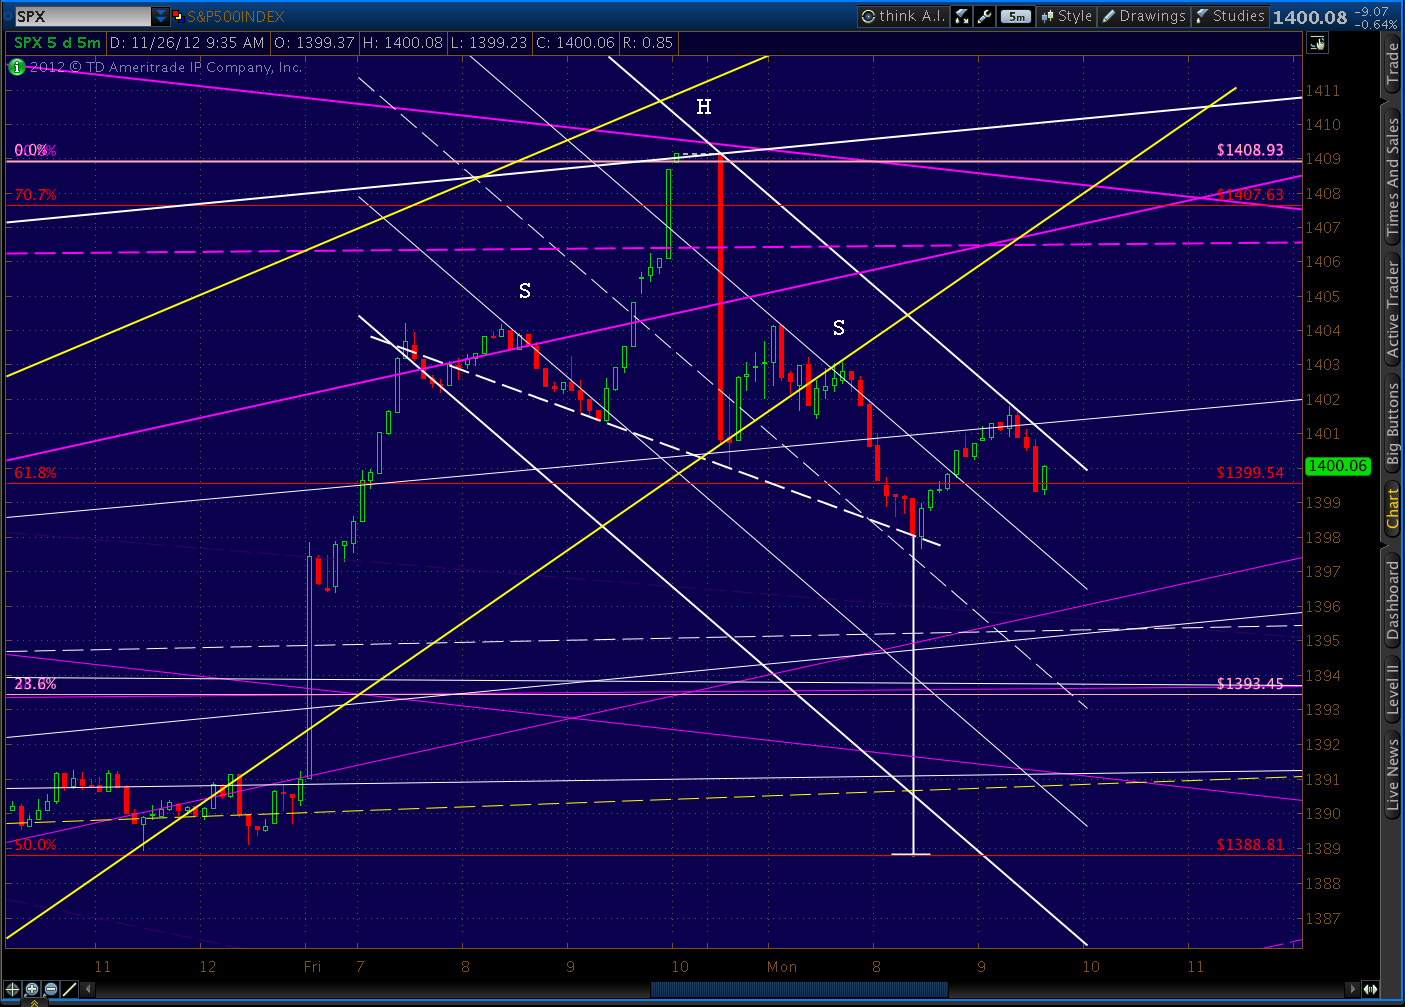The image size is (1405, 1007).
Task: Zoom out with the minus magnifier
Action: pyautogui.click(x=51, y=989)
